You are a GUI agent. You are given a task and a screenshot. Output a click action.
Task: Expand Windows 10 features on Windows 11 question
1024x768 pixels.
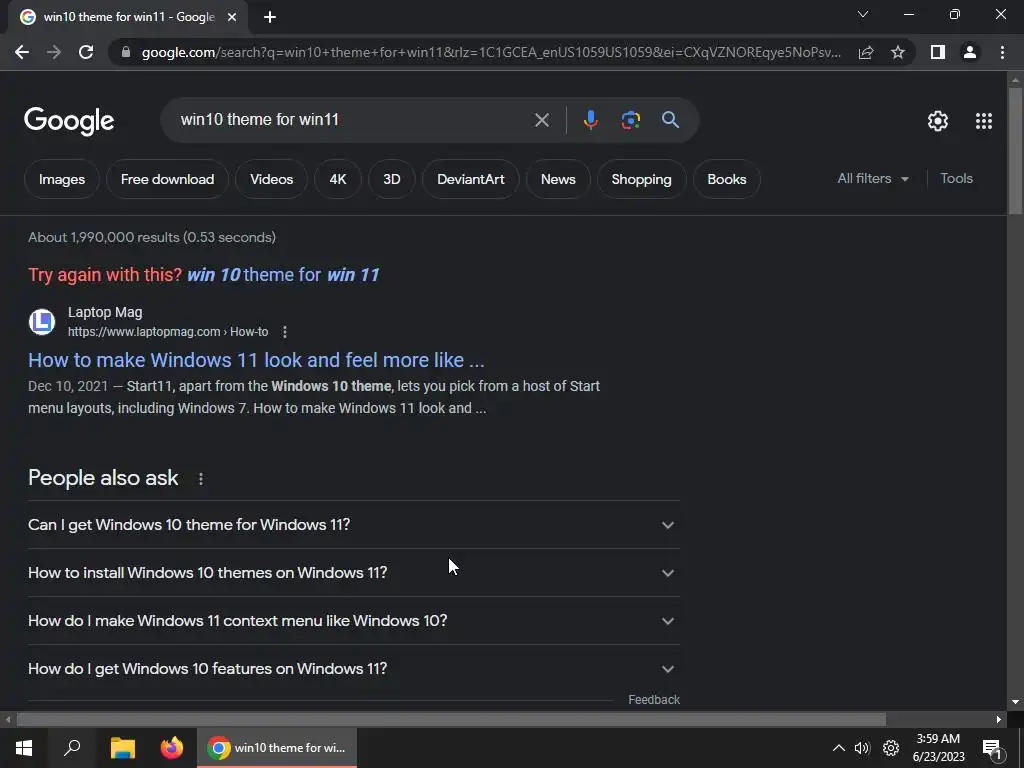click(353, 669)
